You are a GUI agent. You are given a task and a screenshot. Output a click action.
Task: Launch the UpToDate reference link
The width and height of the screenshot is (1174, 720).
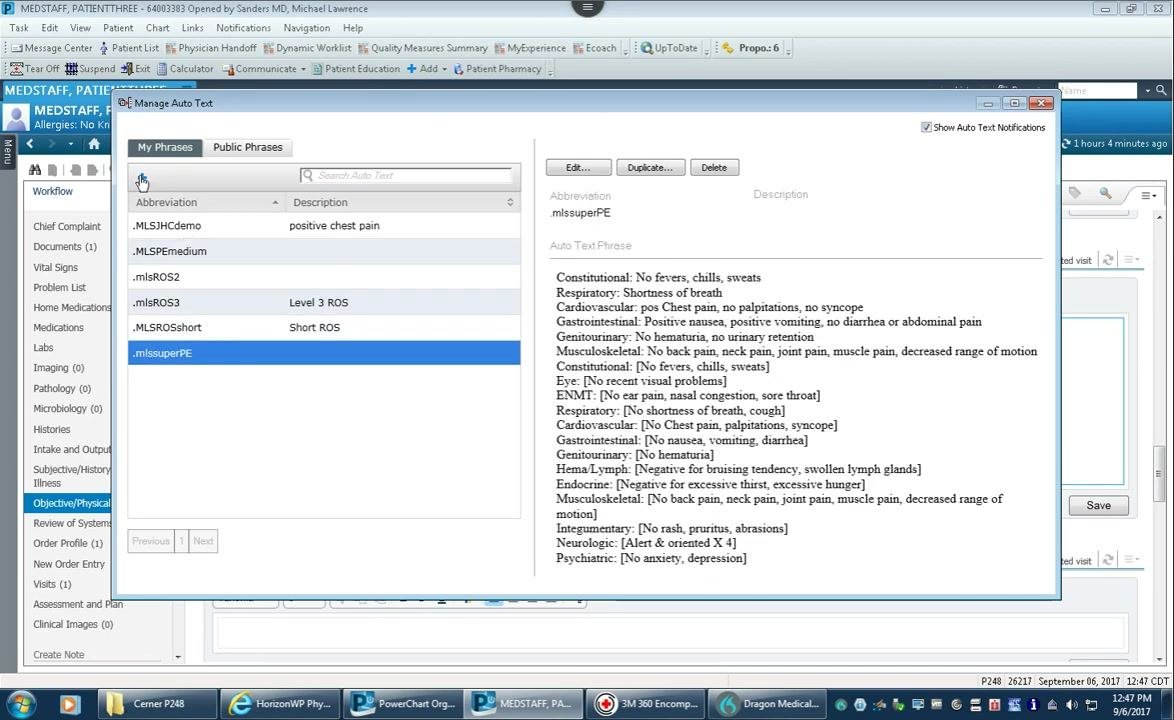(x=669, y=48)
